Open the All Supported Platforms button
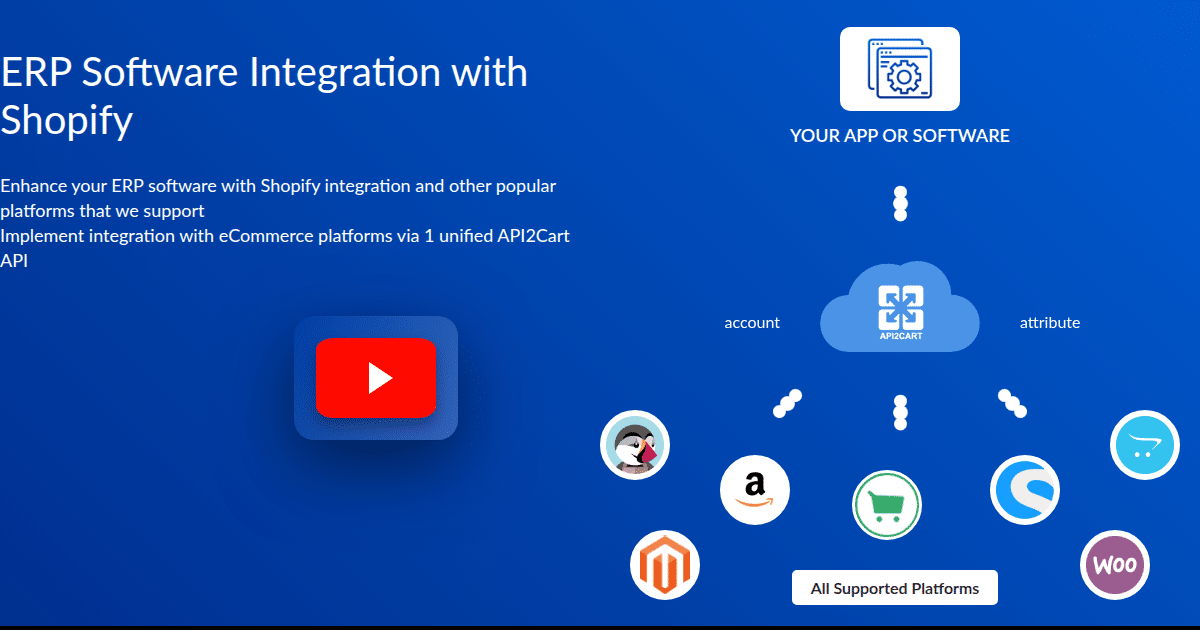Image resolution: width=1200 pixels, height=630 pixels. [895, 588]
